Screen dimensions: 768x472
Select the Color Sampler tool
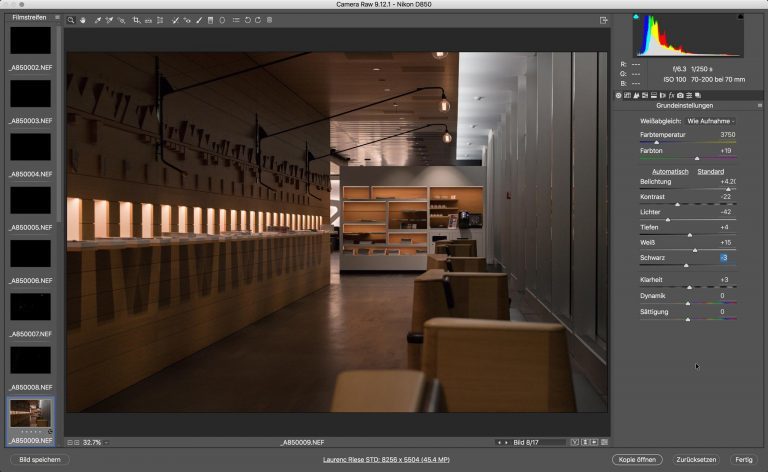pos(109,20)
